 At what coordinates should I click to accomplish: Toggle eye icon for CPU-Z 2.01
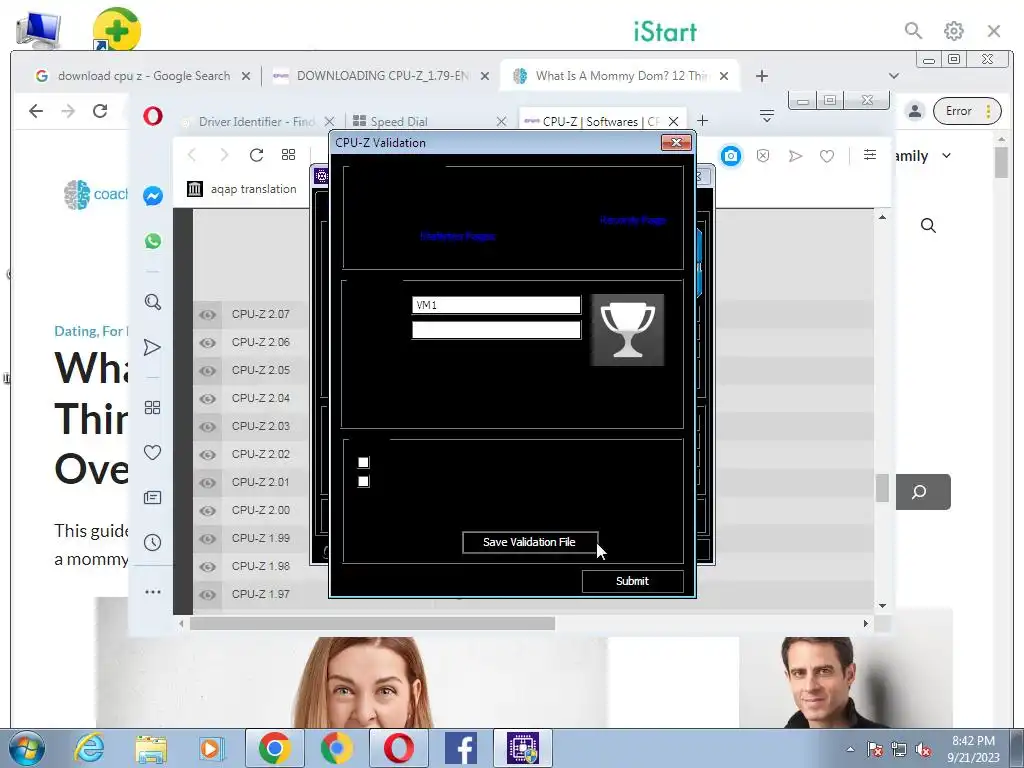click(x=208, y=483)
